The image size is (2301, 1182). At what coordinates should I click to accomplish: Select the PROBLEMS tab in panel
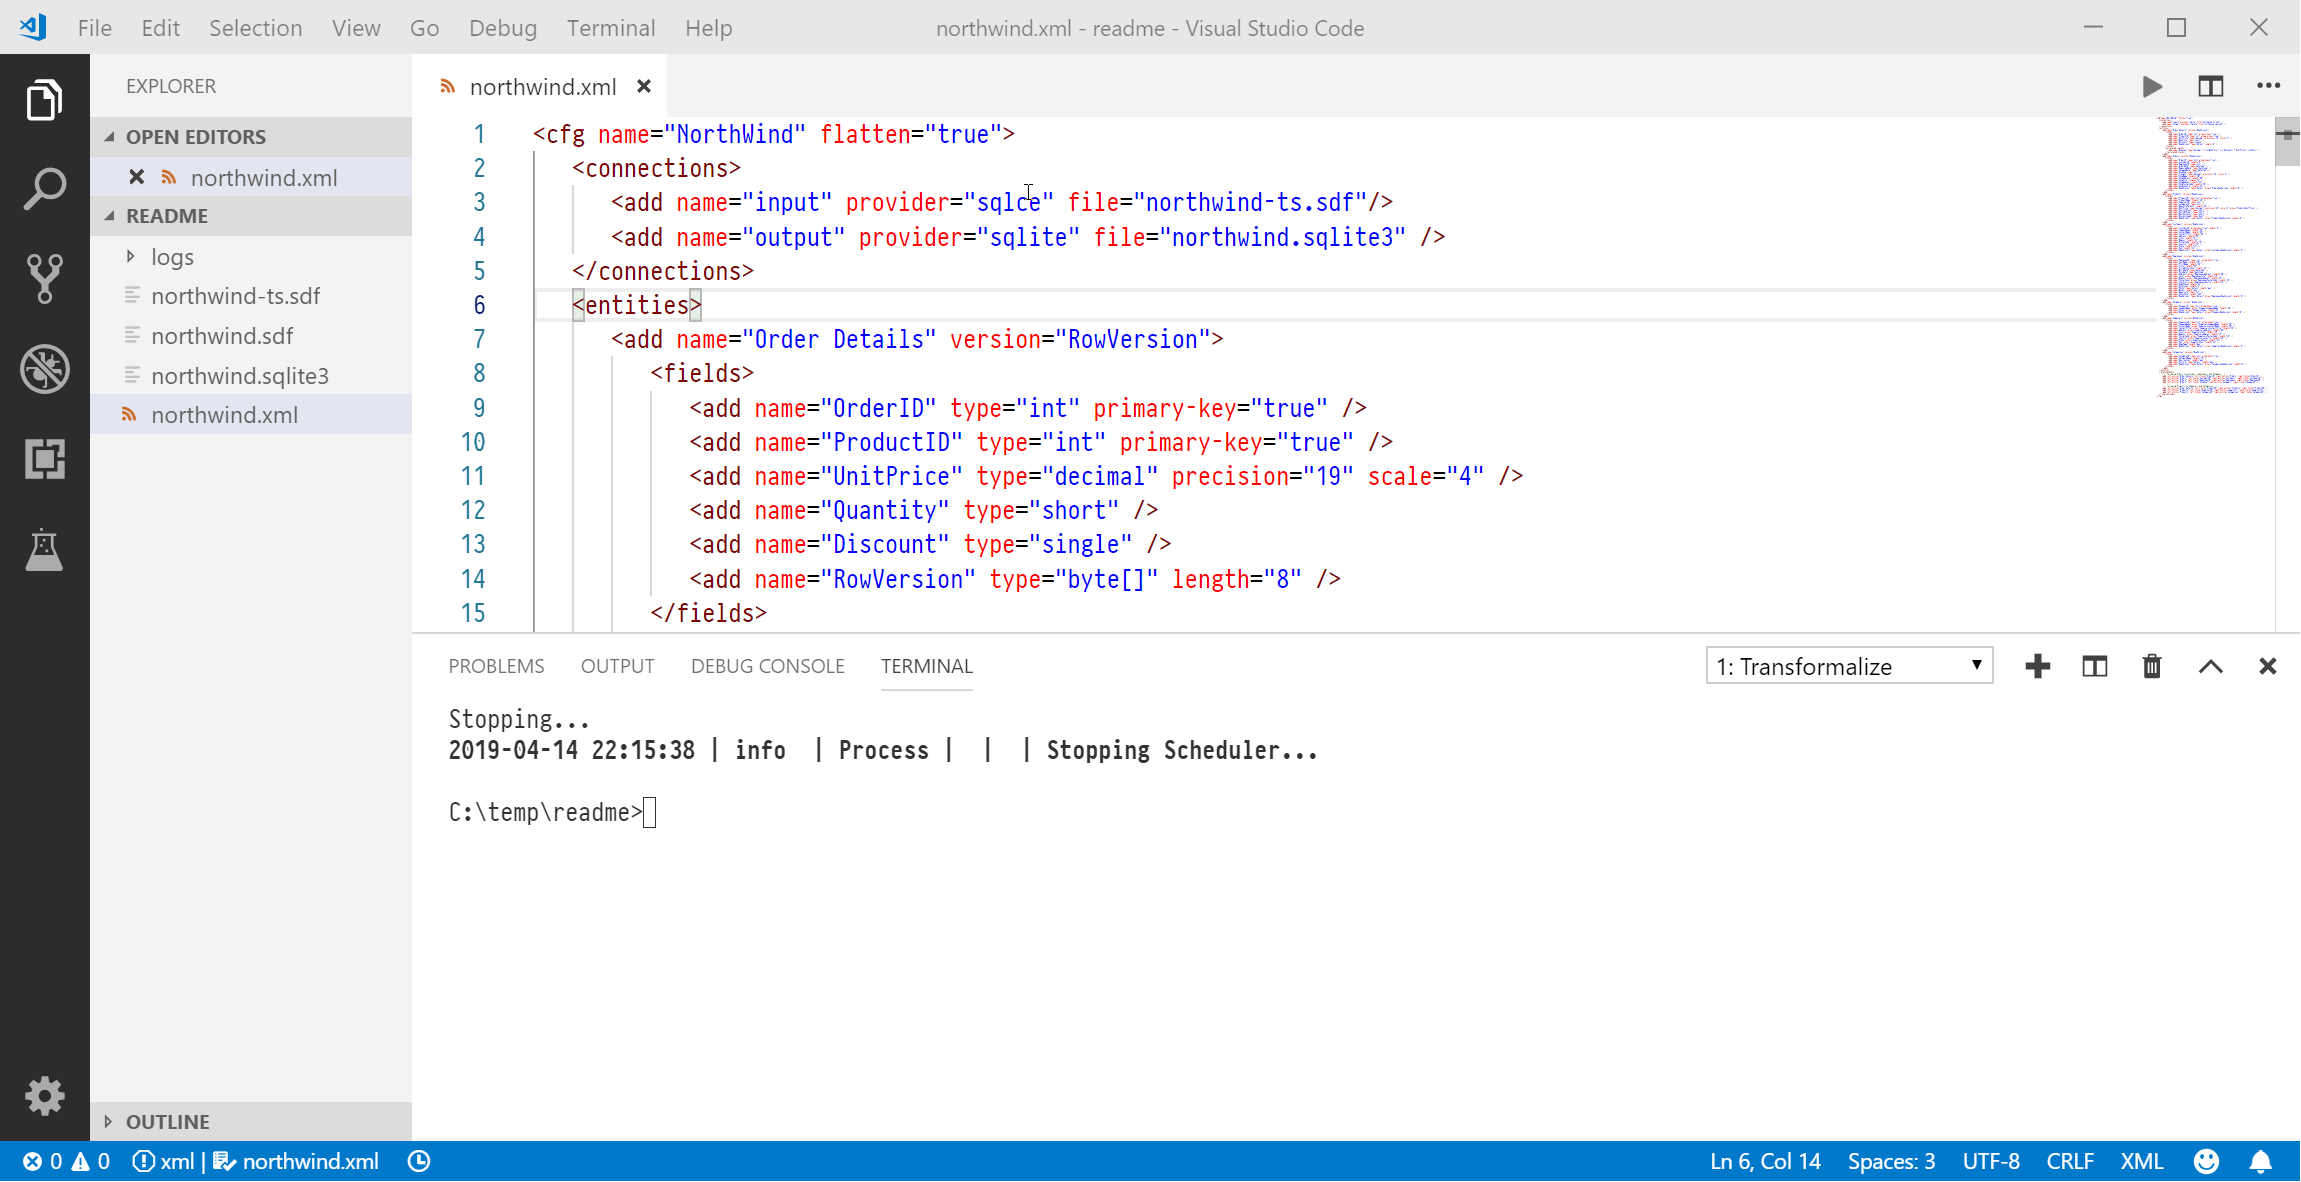[497, 665]
